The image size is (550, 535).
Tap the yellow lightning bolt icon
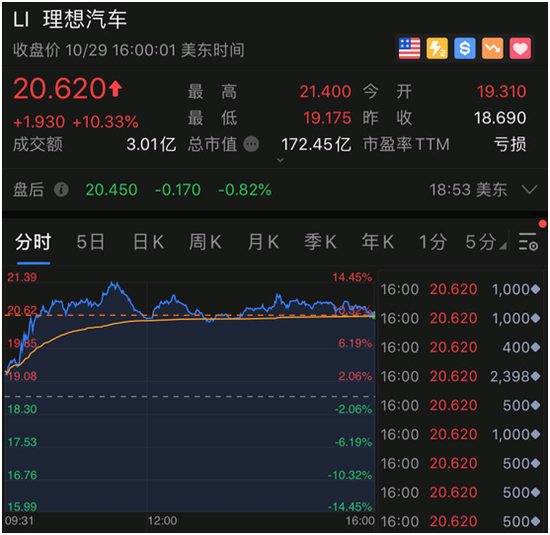(x=437, y=48)
